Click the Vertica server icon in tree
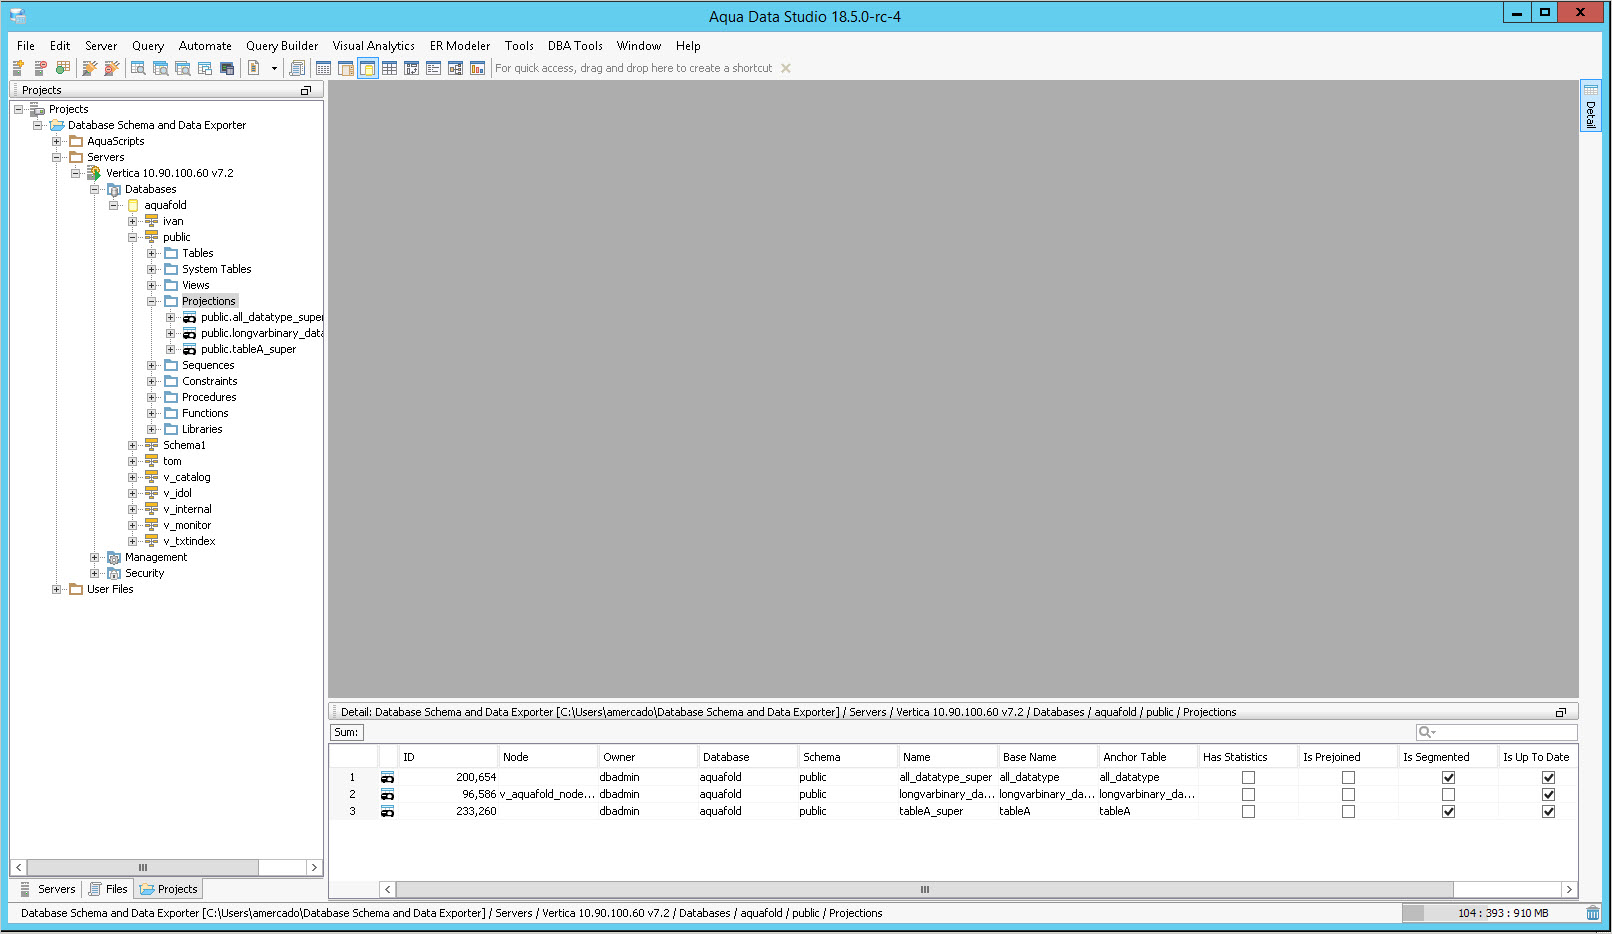This screenshot has height=934, width=1612. pyautogui.click(x=94, y=173)
